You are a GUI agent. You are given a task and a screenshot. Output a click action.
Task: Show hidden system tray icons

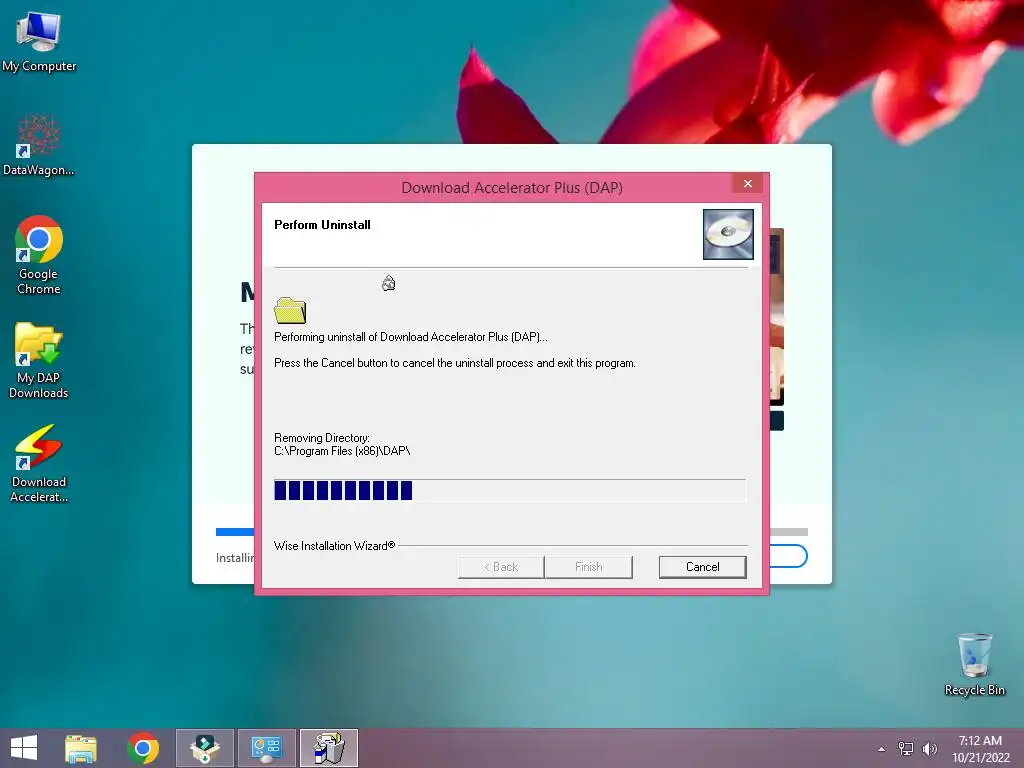pos(882,749)
